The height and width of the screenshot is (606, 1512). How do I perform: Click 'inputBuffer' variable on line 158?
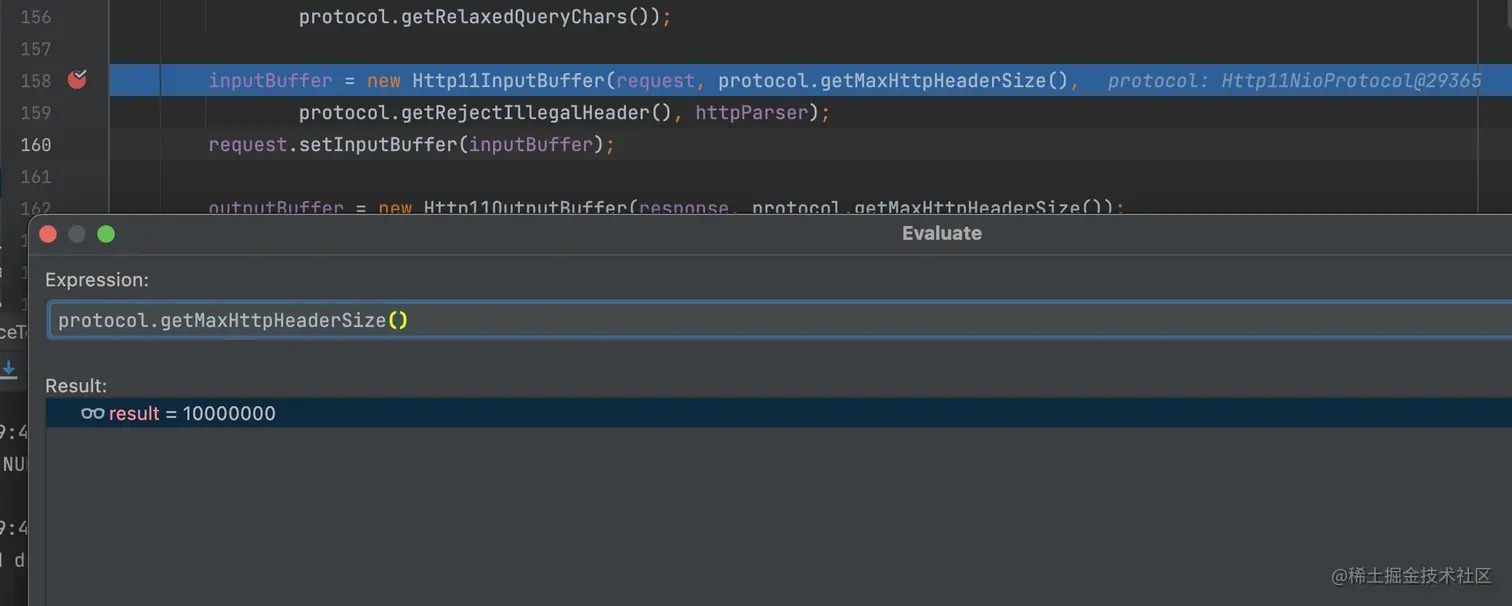[270, 81]
